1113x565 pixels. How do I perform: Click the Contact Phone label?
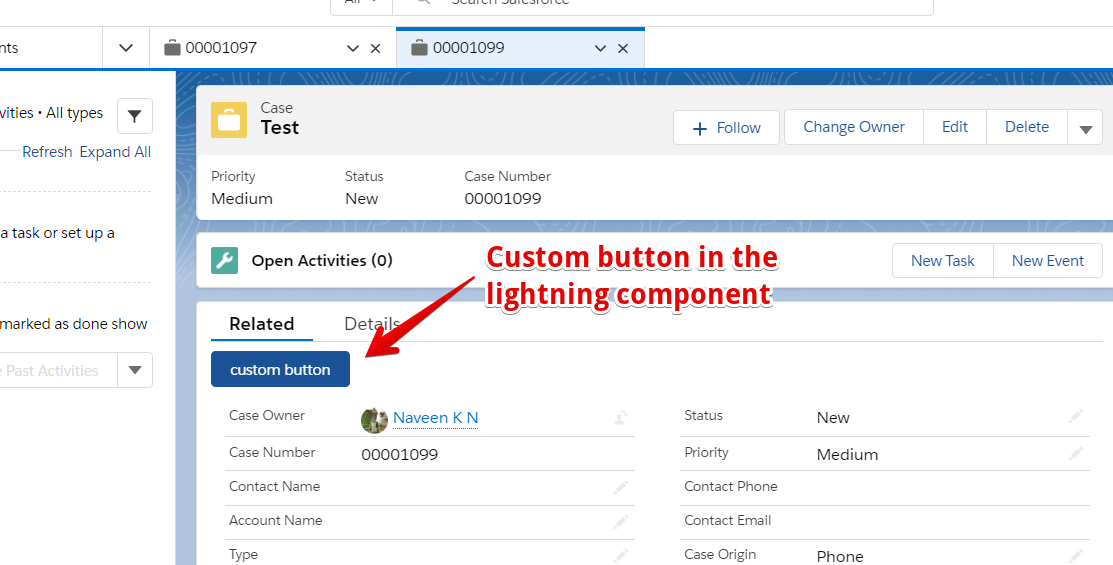(x=730, y=486)
